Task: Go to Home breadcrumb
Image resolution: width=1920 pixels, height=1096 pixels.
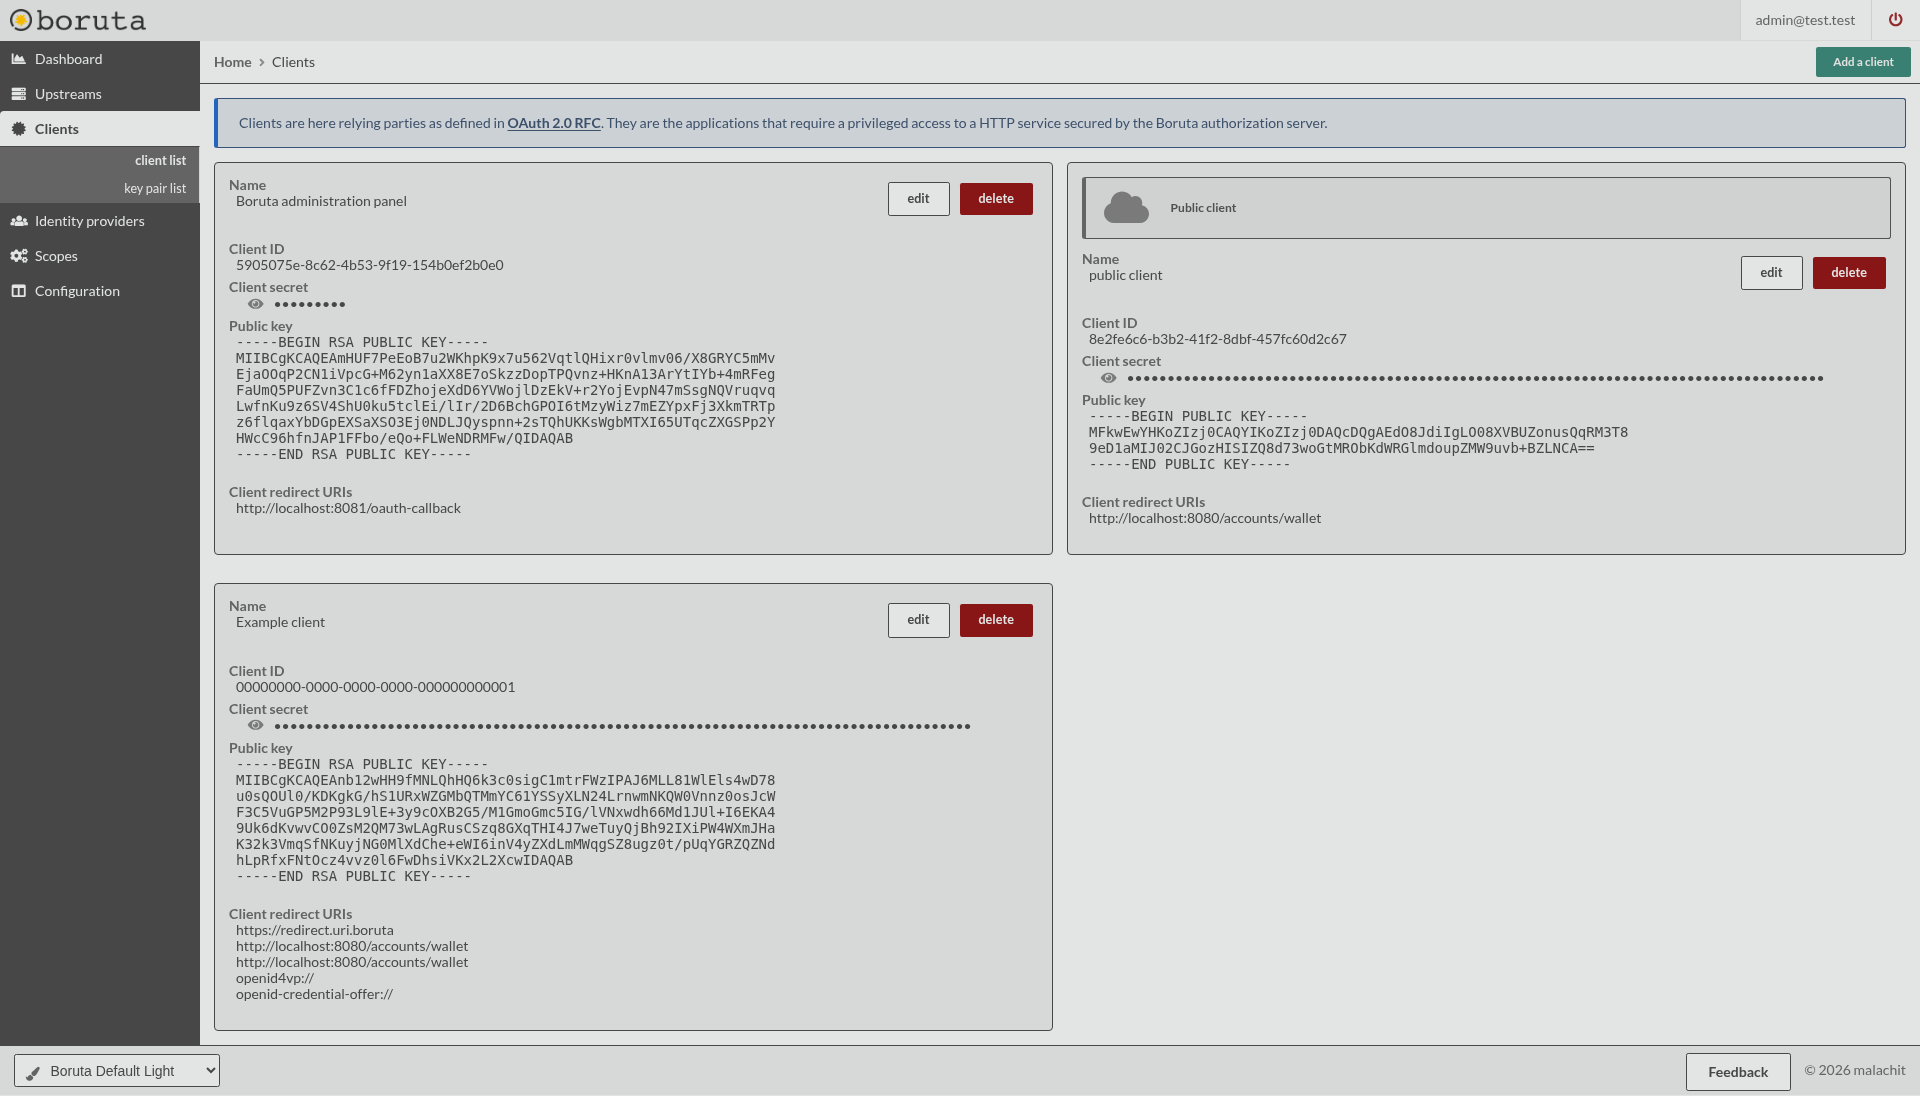Action: tap(233, 62)
